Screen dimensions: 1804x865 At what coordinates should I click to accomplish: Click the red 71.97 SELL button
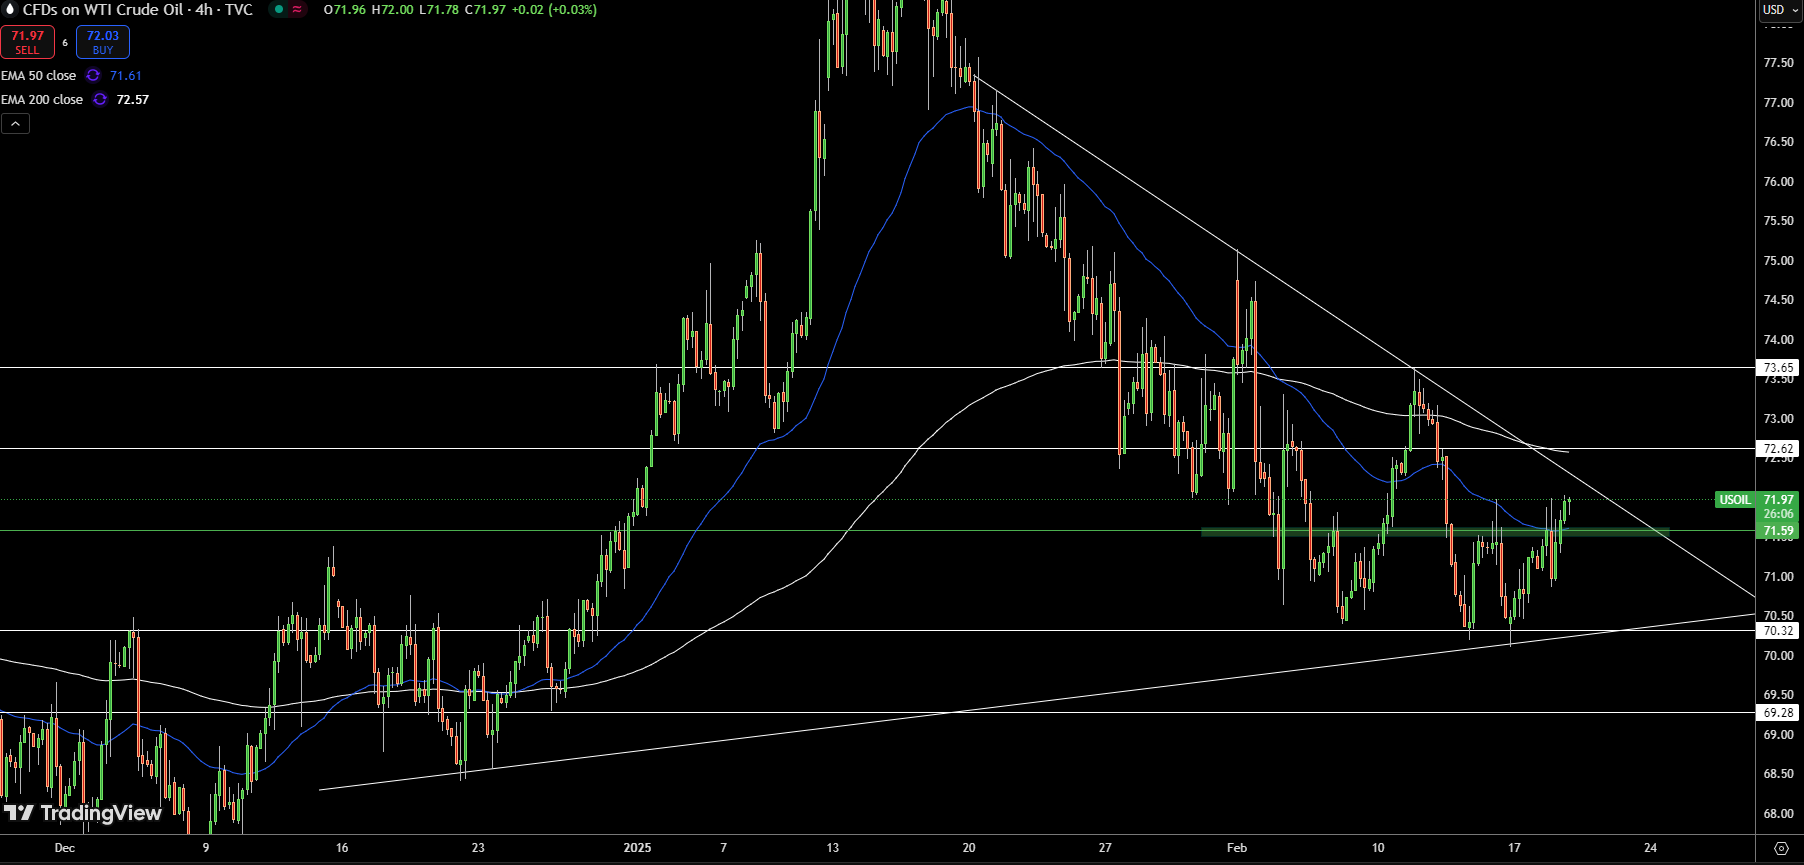click(x=28, y=42)
